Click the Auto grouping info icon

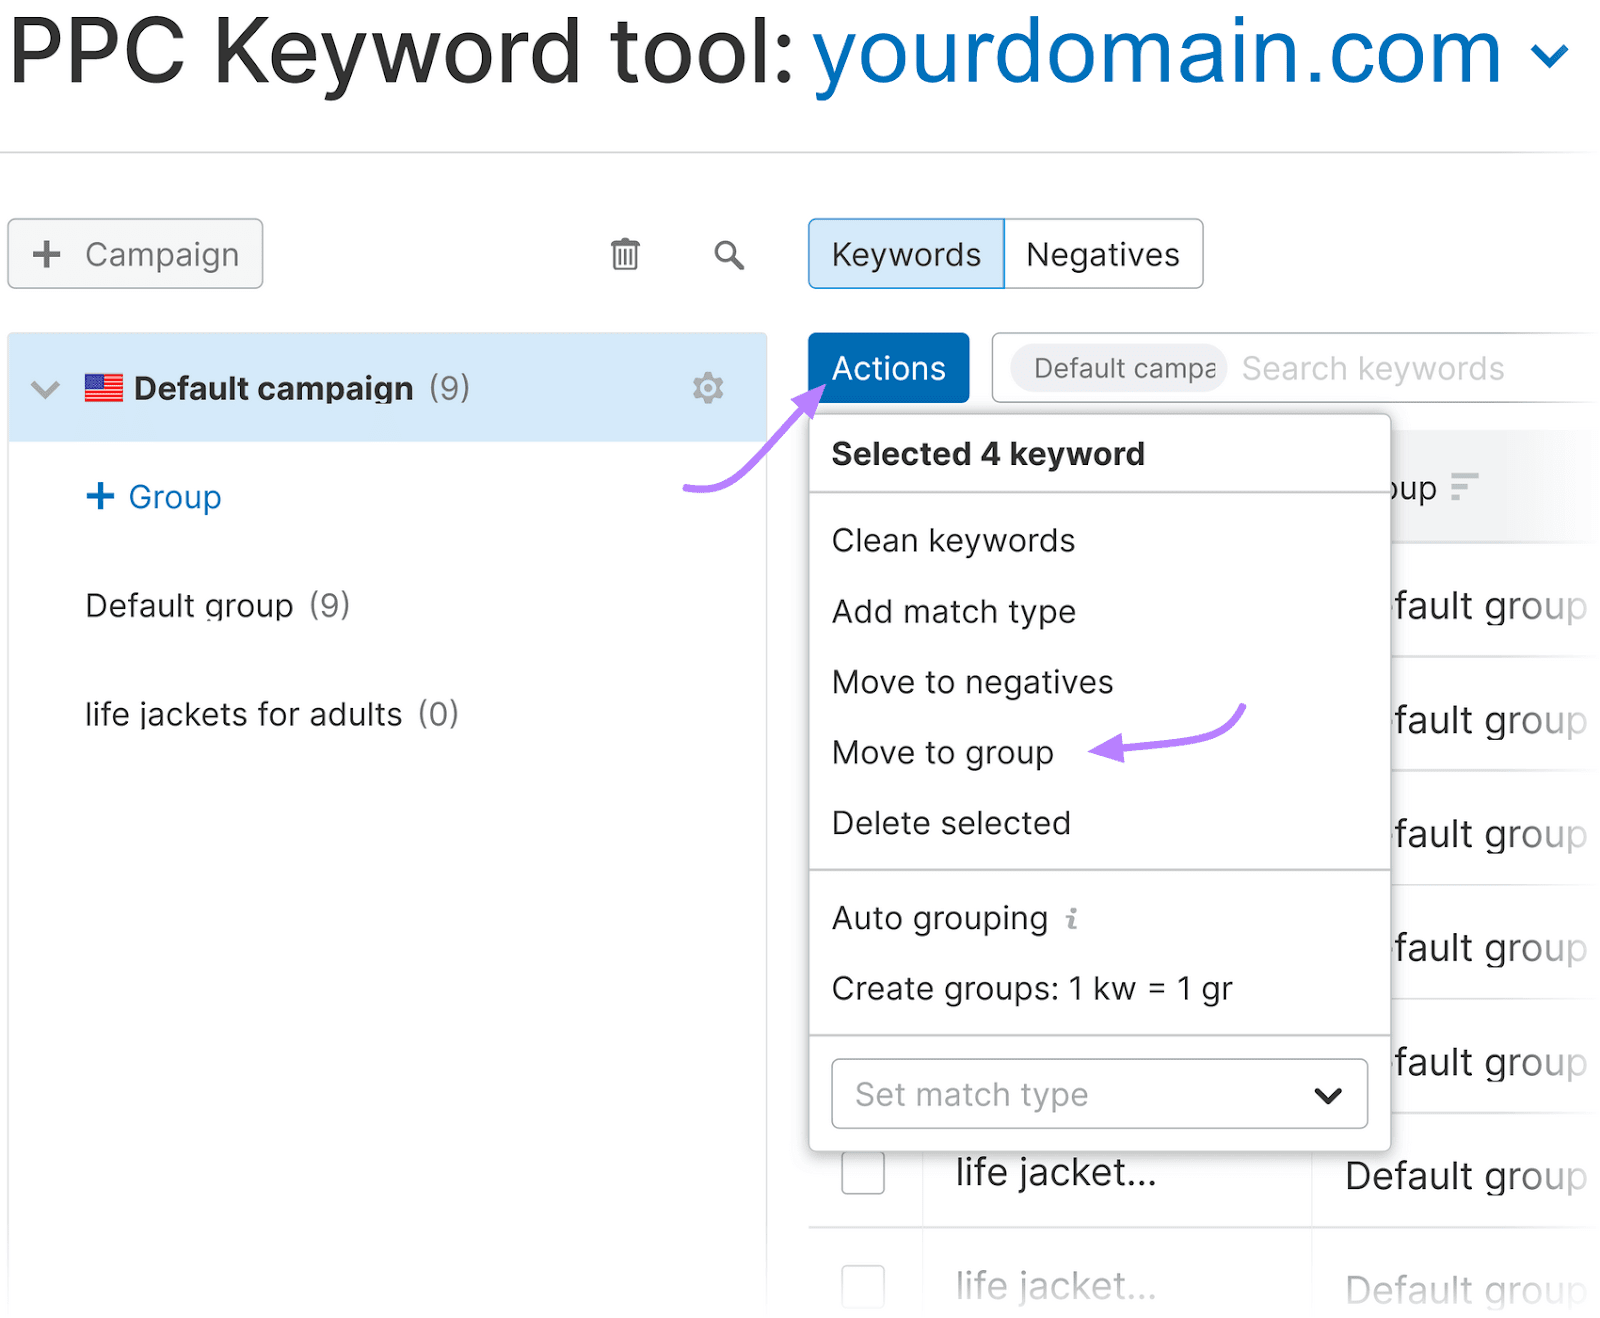[x=1071, y=918]
